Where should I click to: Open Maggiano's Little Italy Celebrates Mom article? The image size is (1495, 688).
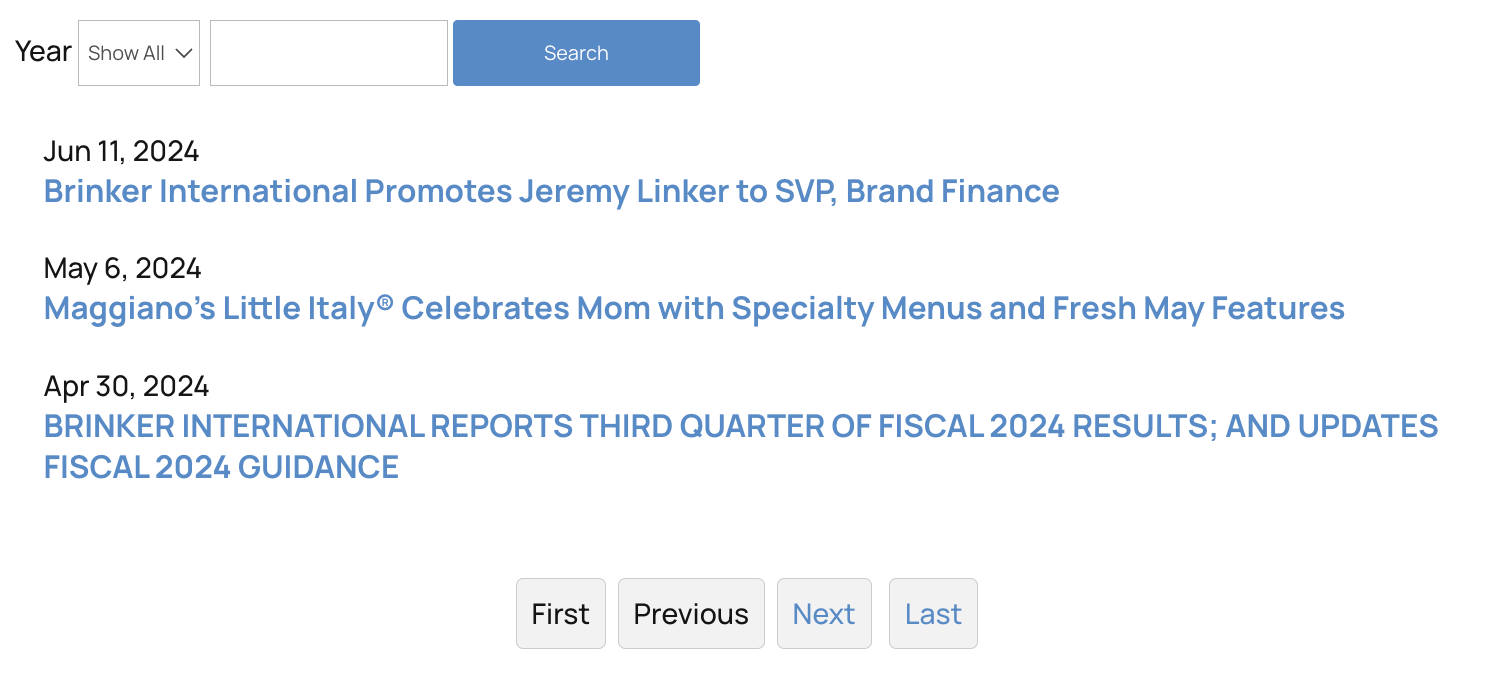pos(693,308)
